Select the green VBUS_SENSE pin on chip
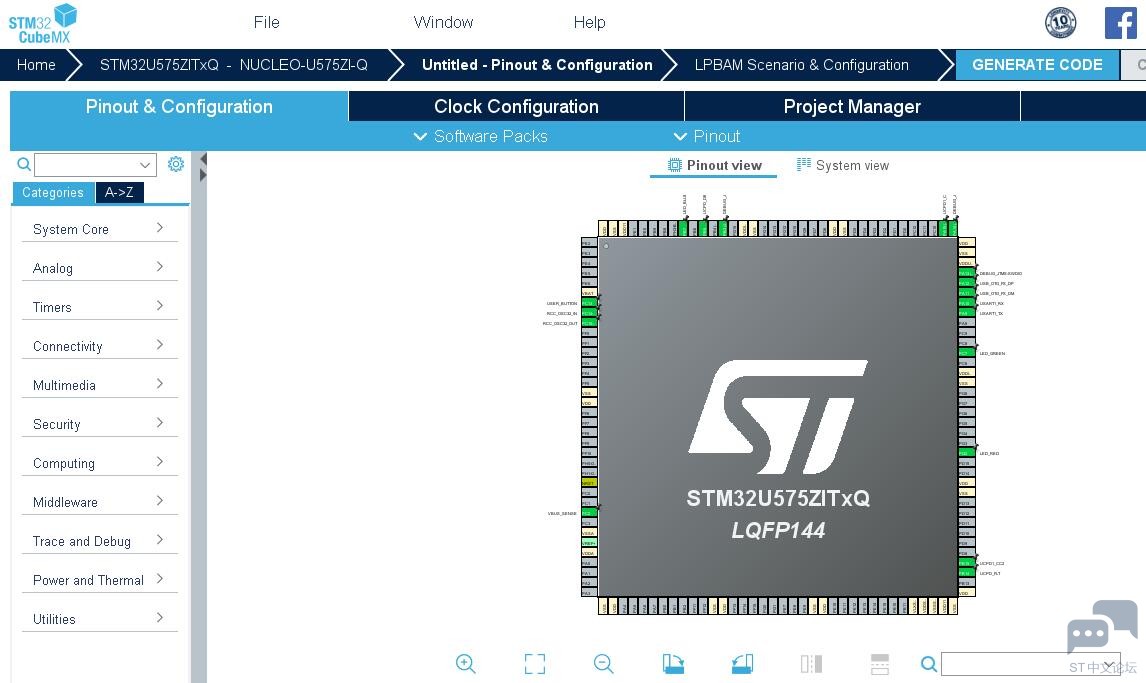Screen dimensions: 1146x683 click(x=589, y=513)
